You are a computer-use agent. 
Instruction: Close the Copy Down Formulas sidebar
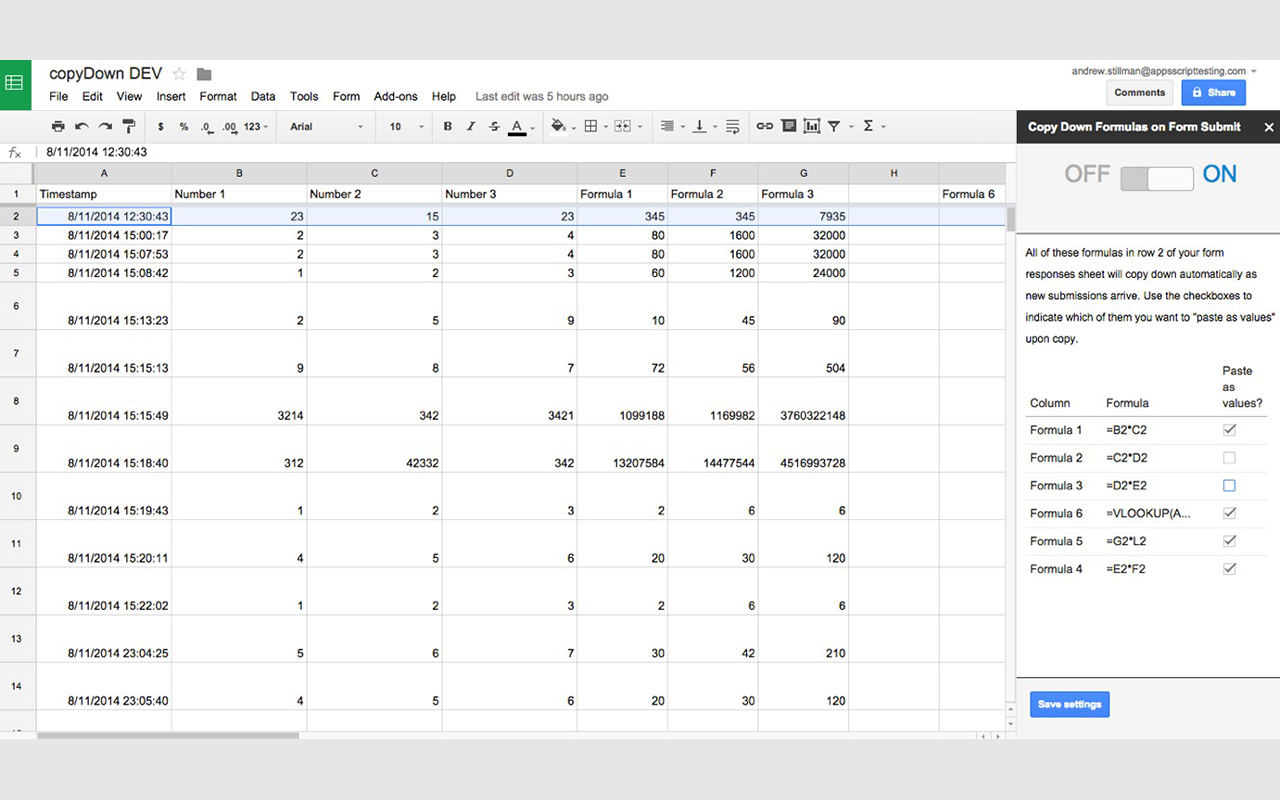click(1269, 127)
